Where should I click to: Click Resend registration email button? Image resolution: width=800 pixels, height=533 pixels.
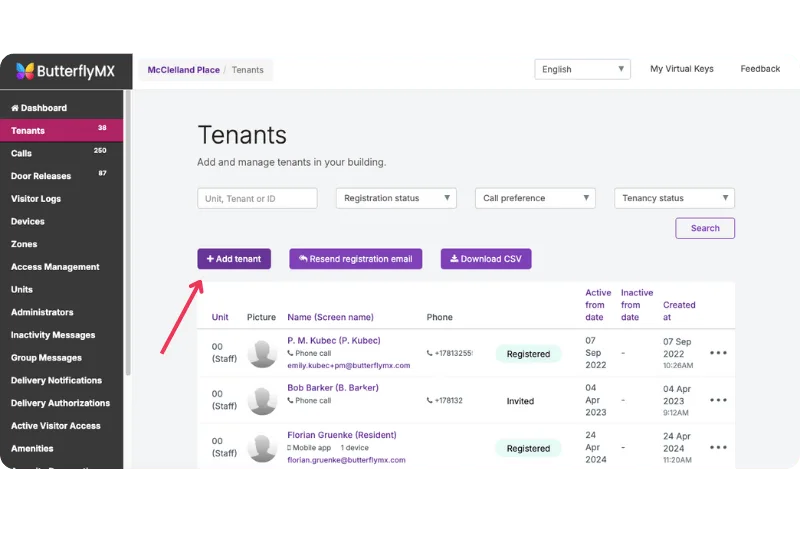tap(356, 259)
